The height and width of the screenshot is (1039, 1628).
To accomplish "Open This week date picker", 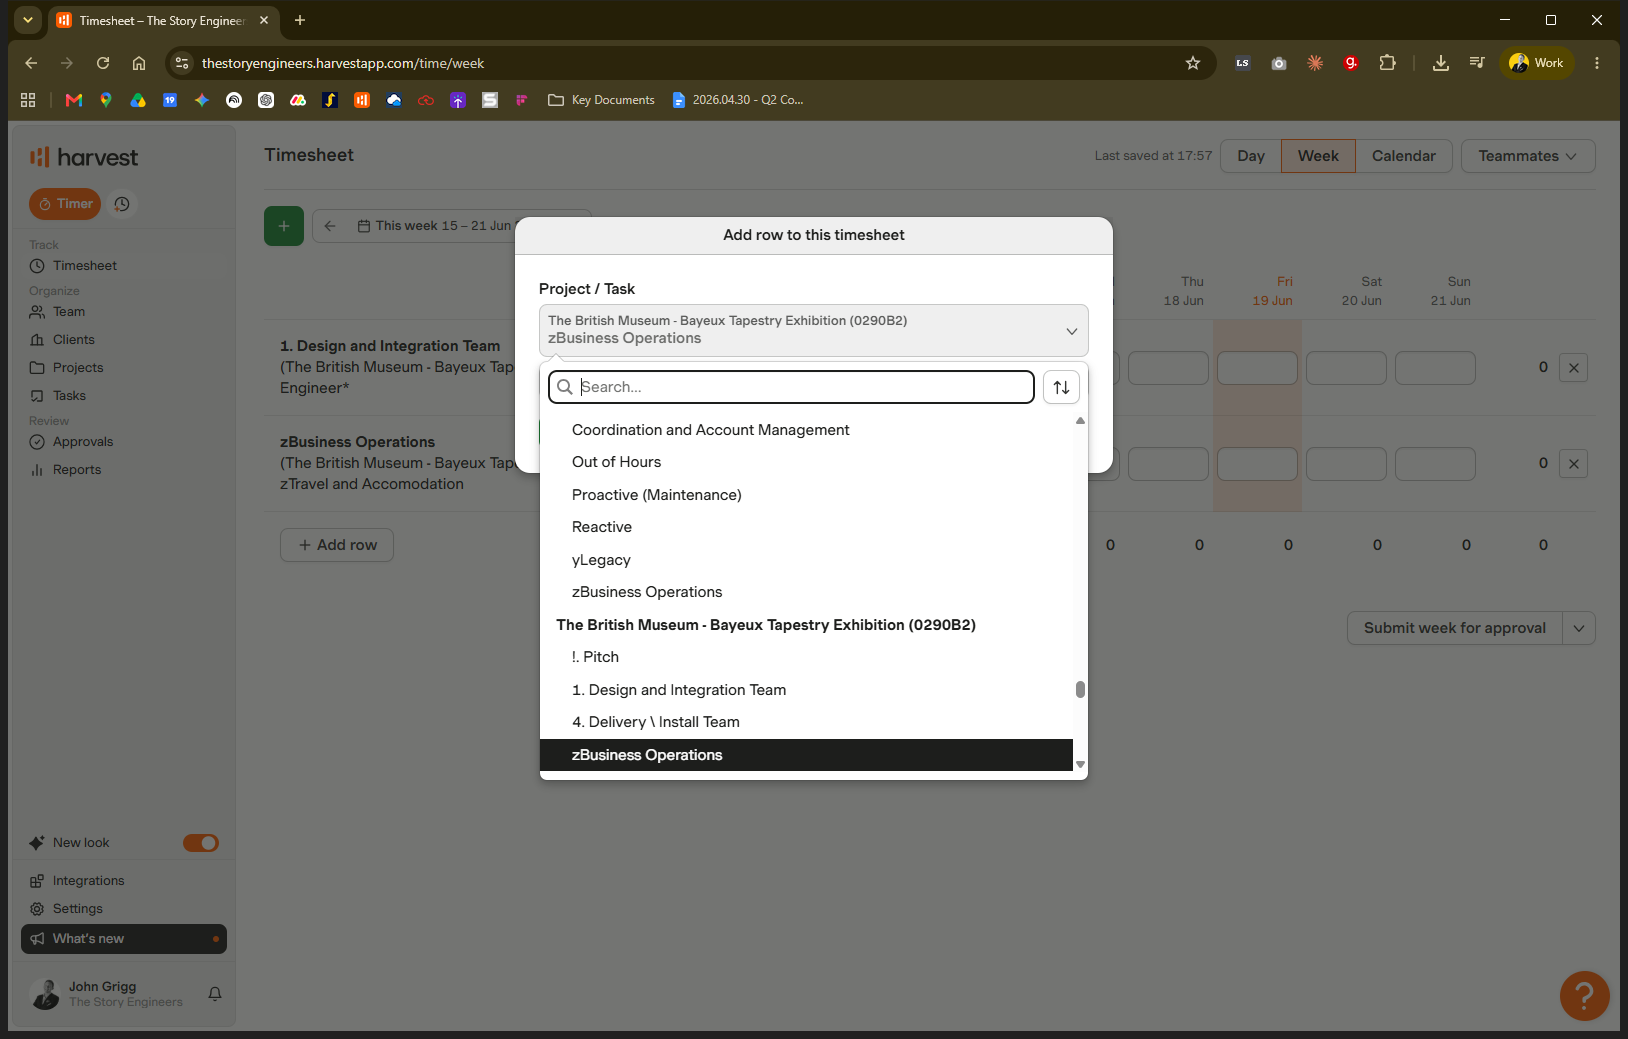I will click(434, 226).
